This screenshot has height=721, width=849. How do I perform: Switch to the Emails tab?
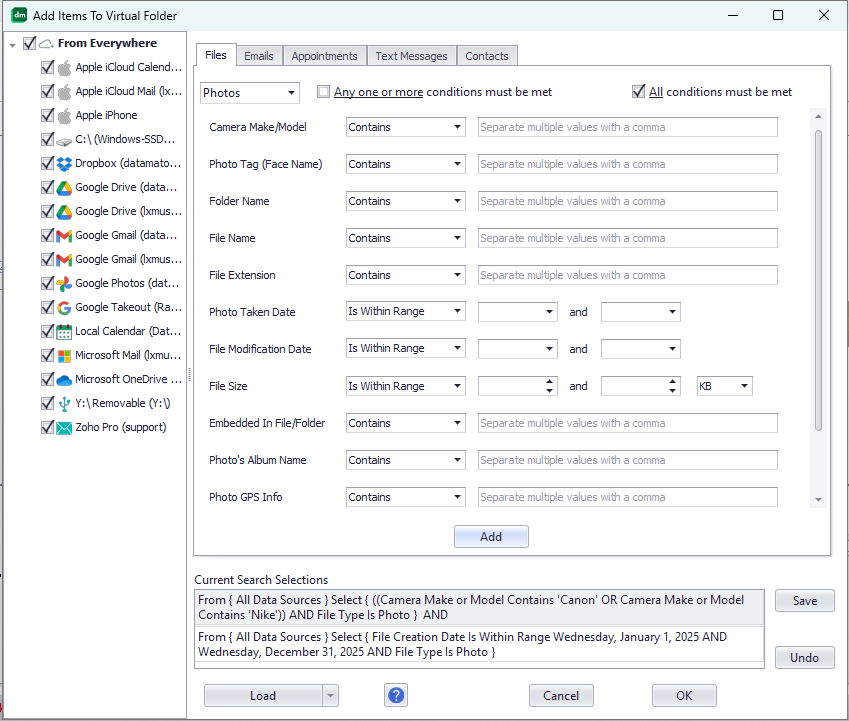point(259,56)
